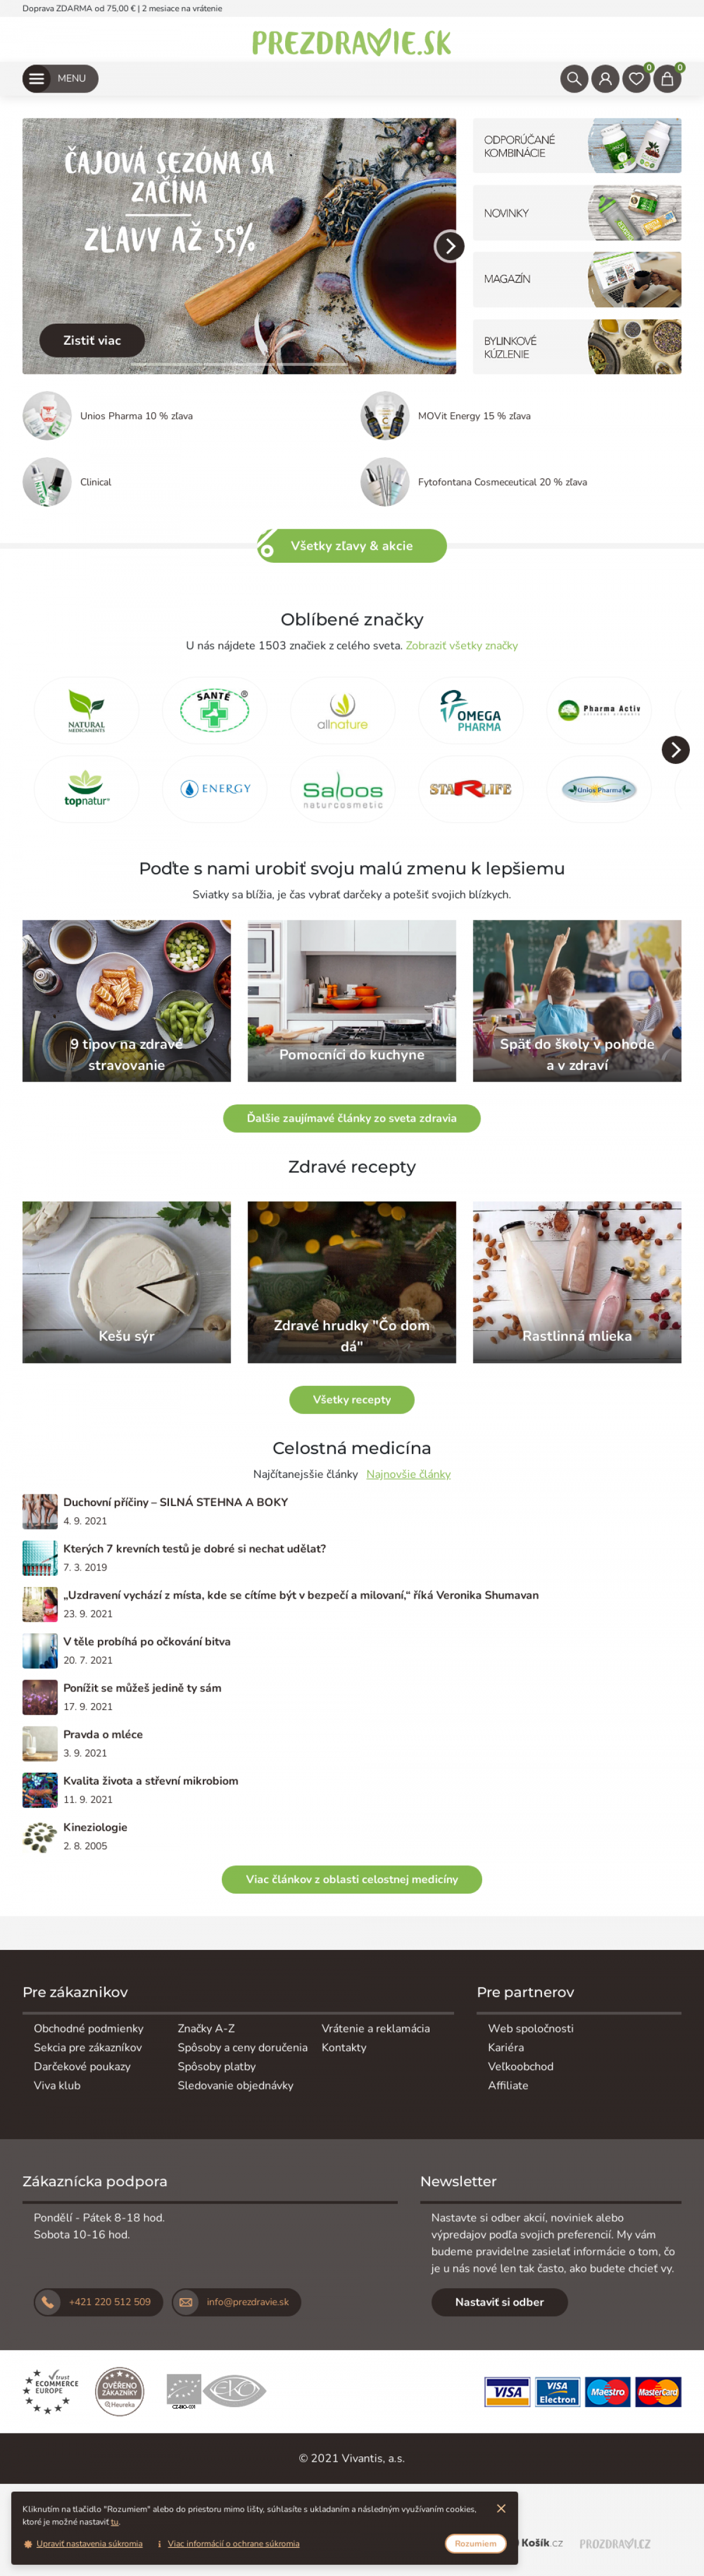Accept cookies with Rozumiem button

(476, 2543)
